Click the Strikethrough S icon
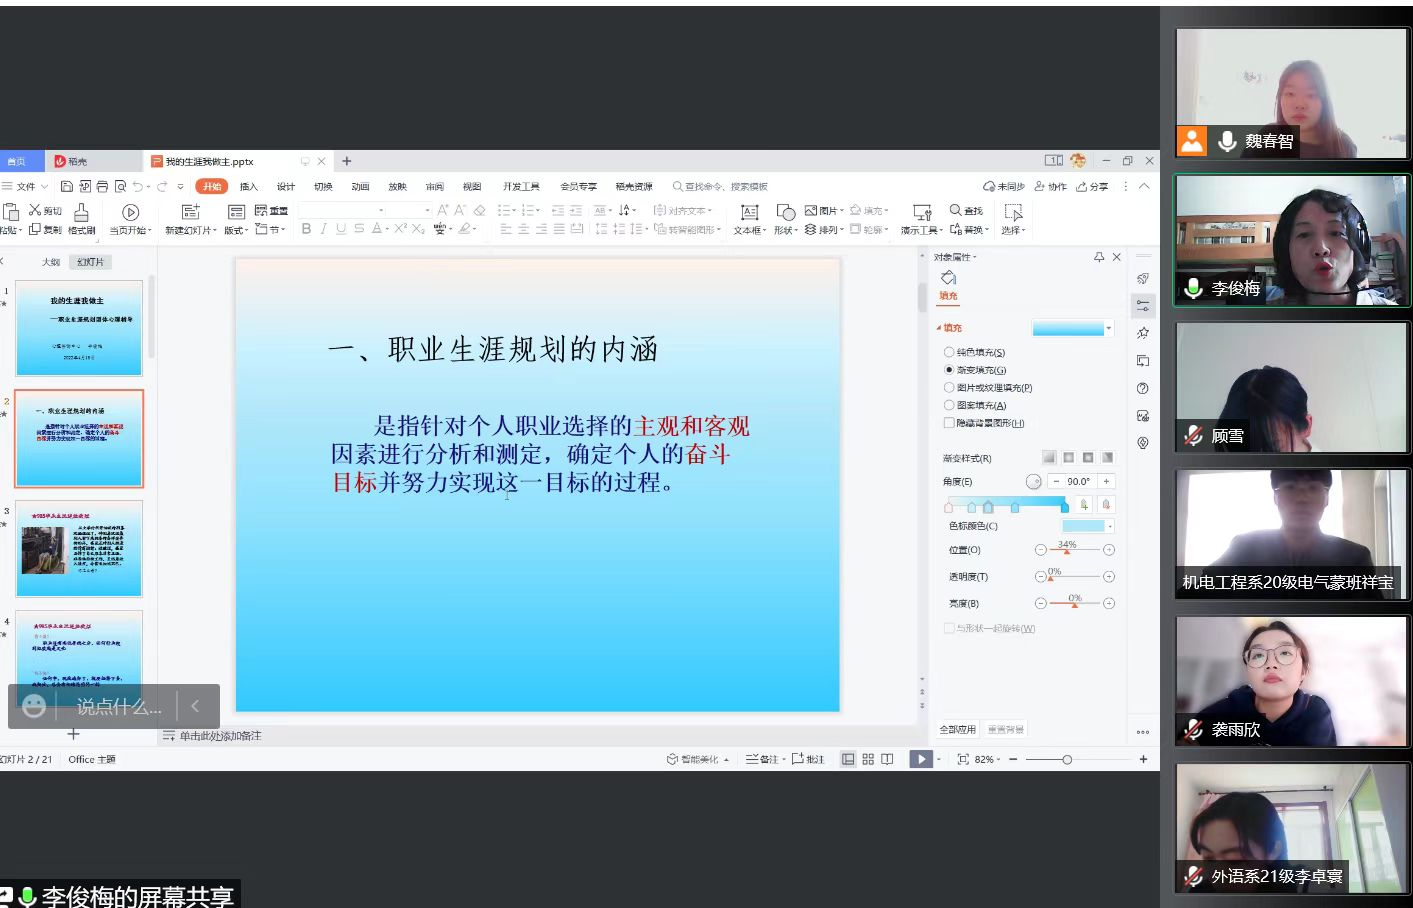The height and width of the screenshot is (908, 1413). pyautogui.click(x=359, y=229)
